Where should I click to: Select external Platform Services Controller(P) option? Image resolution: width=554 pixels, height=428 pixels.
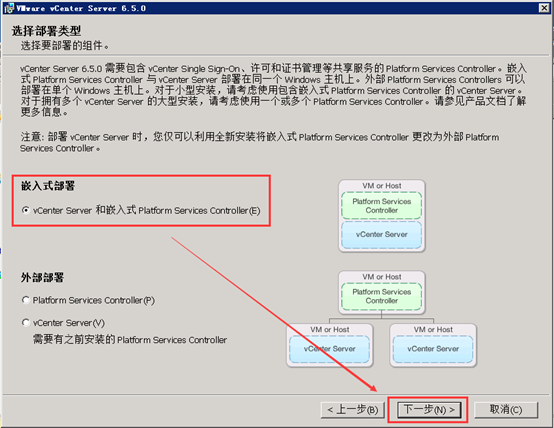click(x=26, y=300)
